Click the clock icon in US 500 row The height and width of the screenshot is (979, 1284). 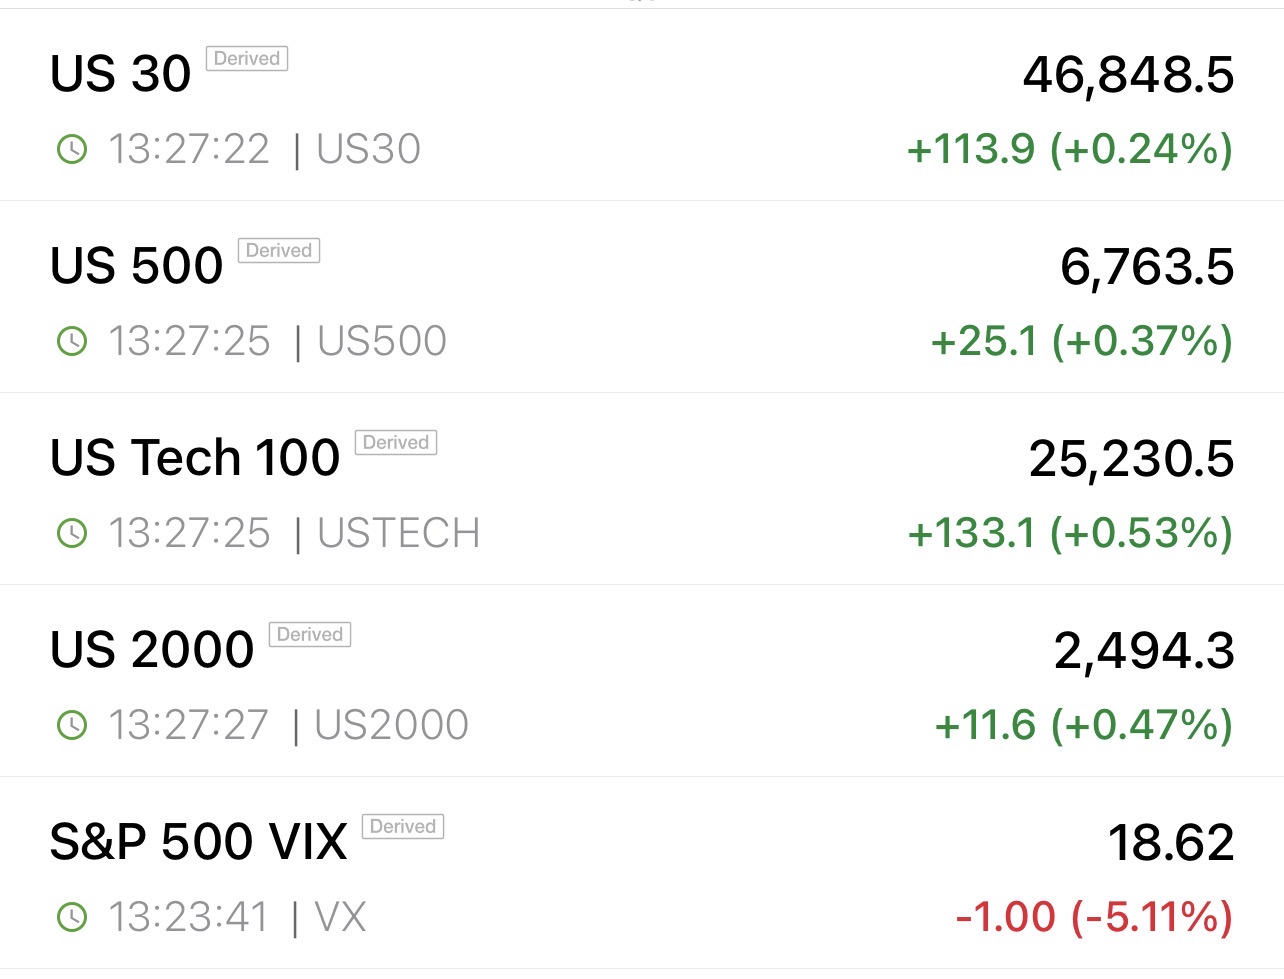(72, 342)
